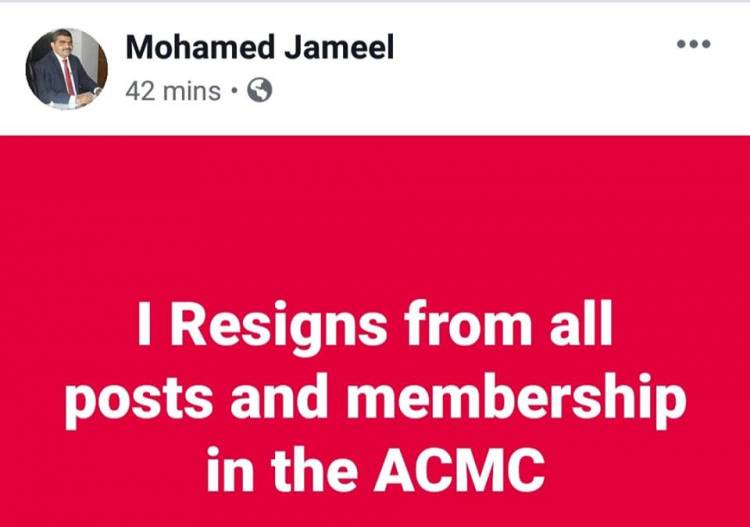Screen dimensions: 750x527
Task: Open Mohamed Jameel's profile picture
Action: tap(66, 69)
